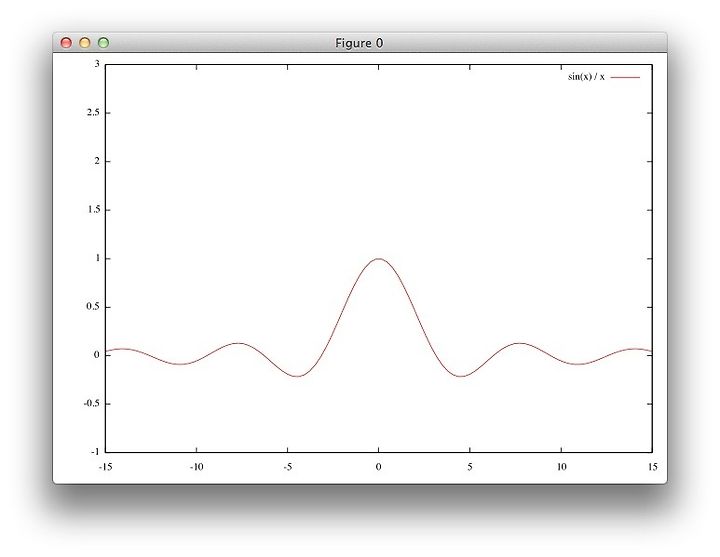Maximize Figure 0 with green button
The image size is (720, 557).
click(x=104, y=43)
